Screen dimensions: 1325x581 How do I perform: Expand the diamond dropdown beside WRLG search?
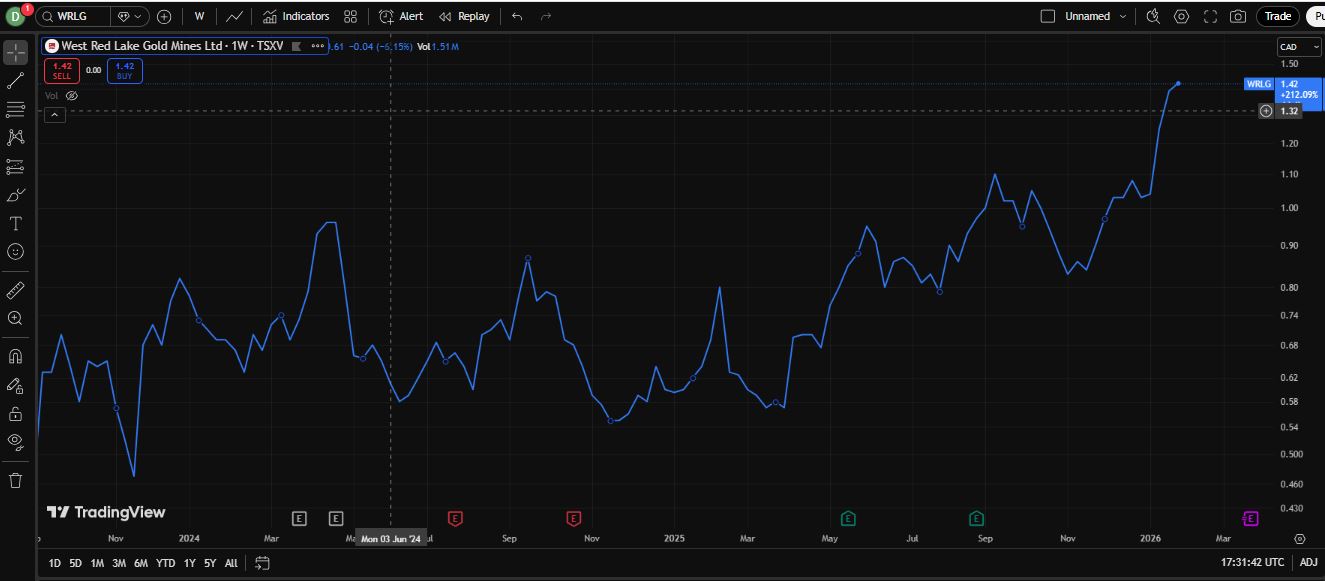(x=129, y=16)
